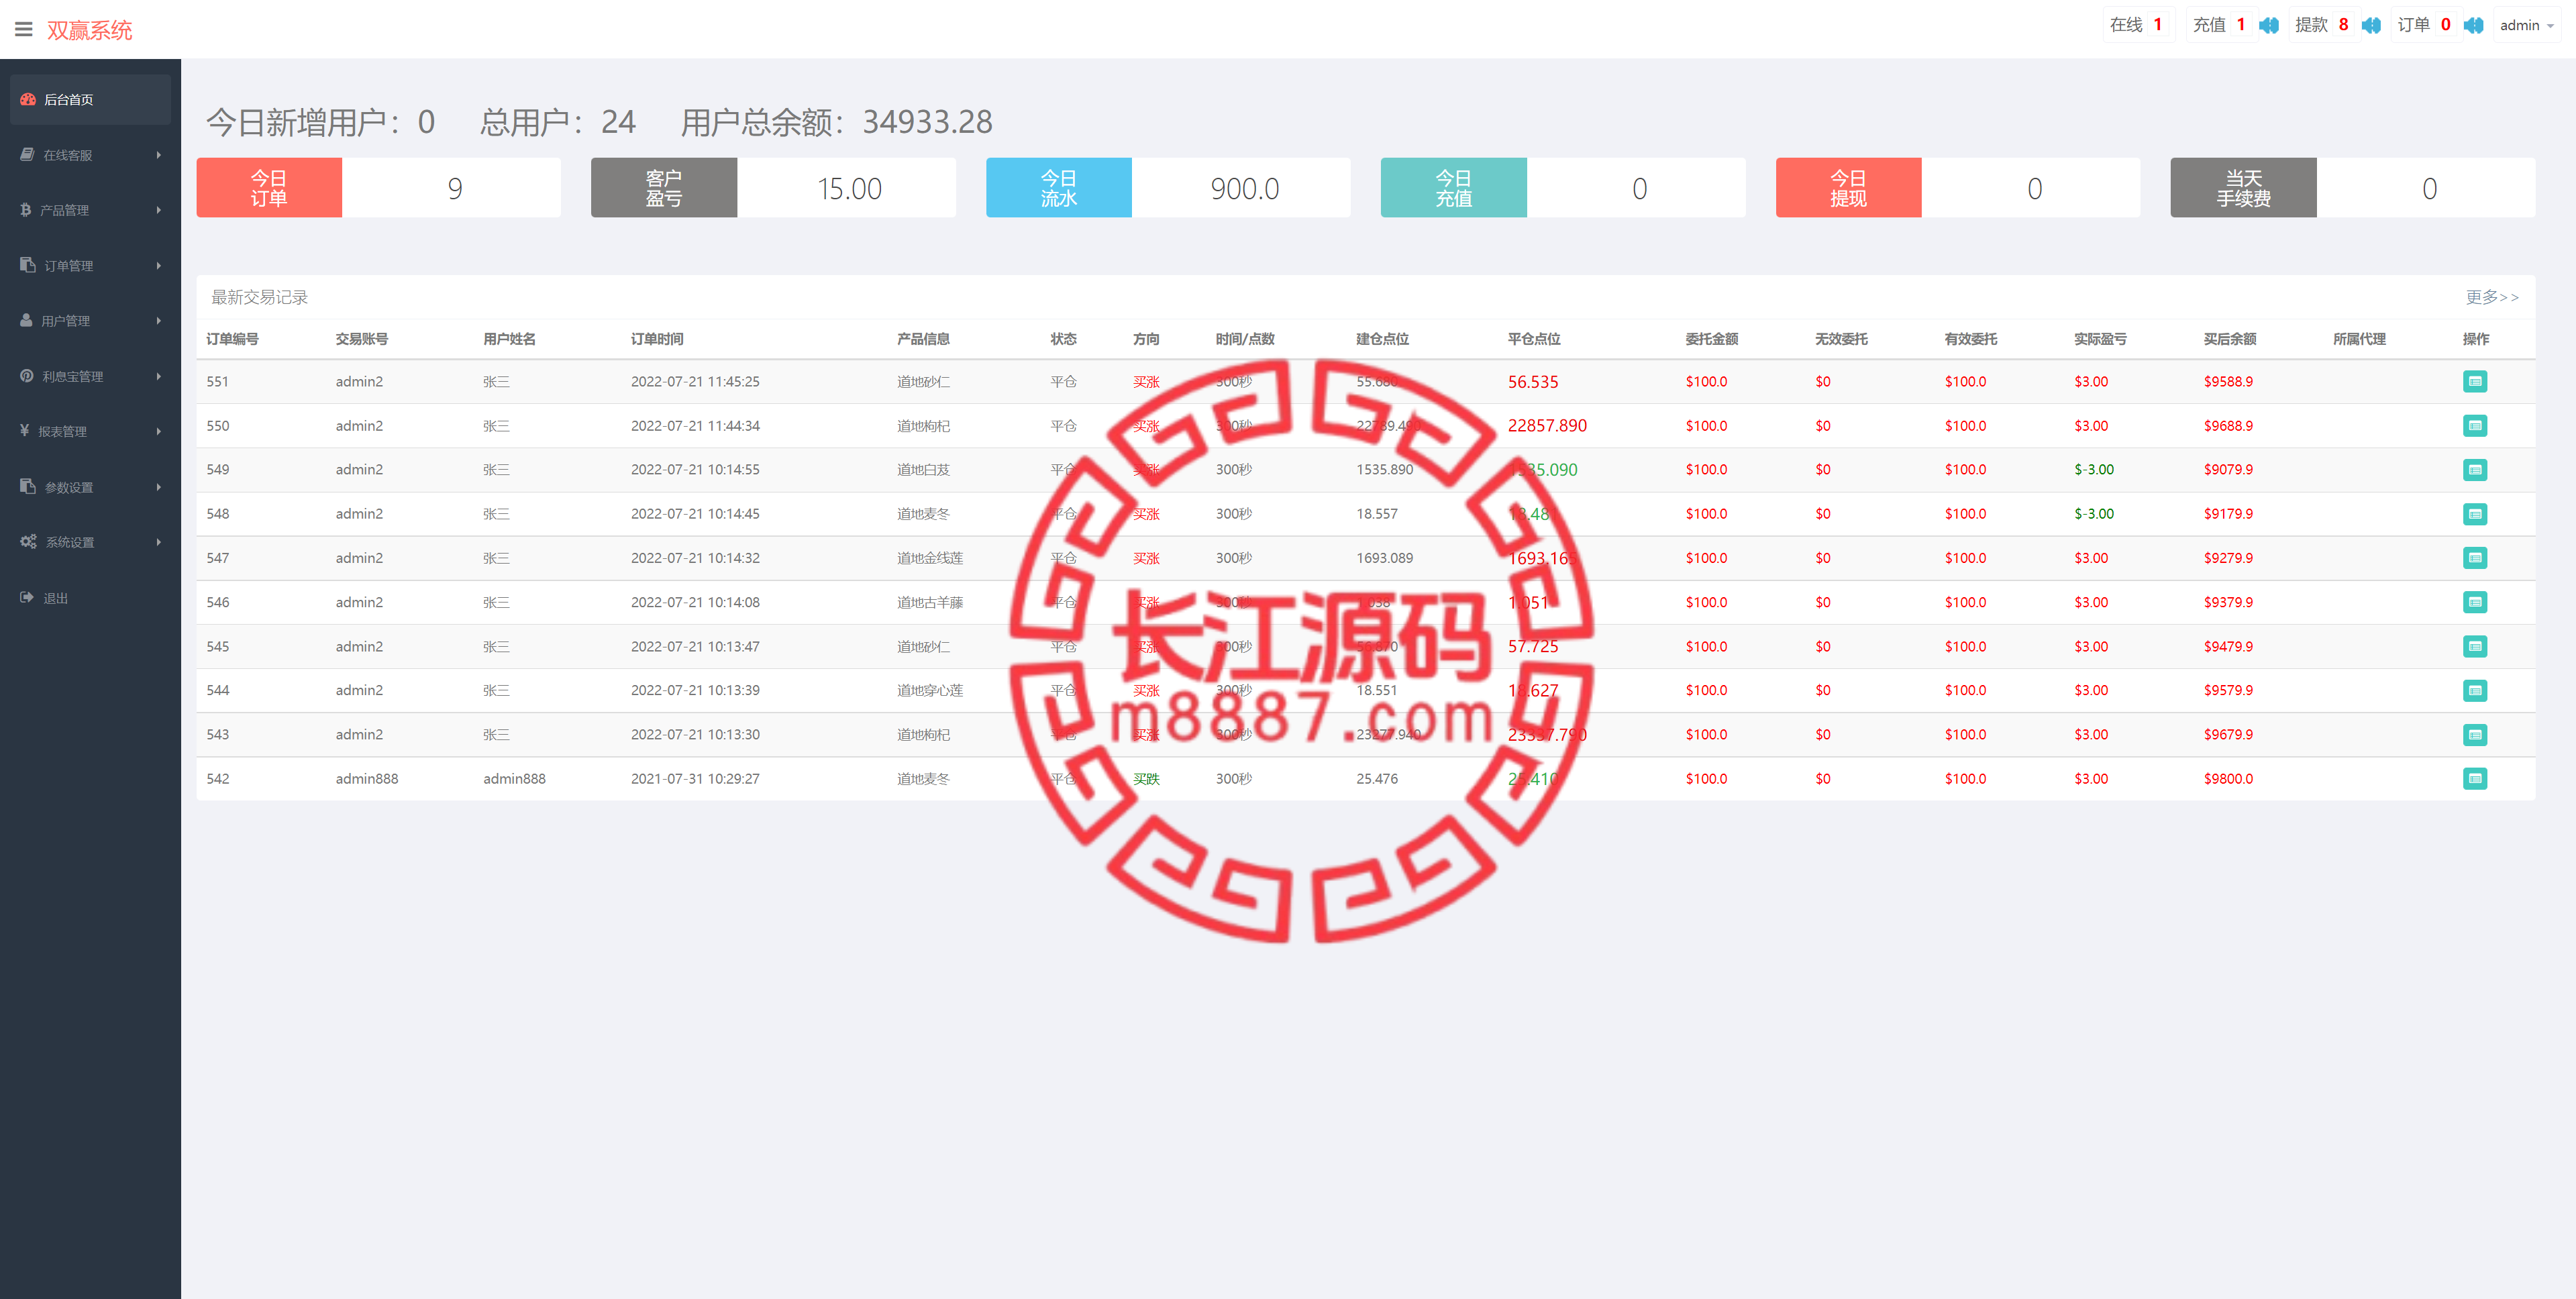This screenshot has width=2576, height=1299.
Task: Open details icon for order 546
Action: [x=2475, y=602]
